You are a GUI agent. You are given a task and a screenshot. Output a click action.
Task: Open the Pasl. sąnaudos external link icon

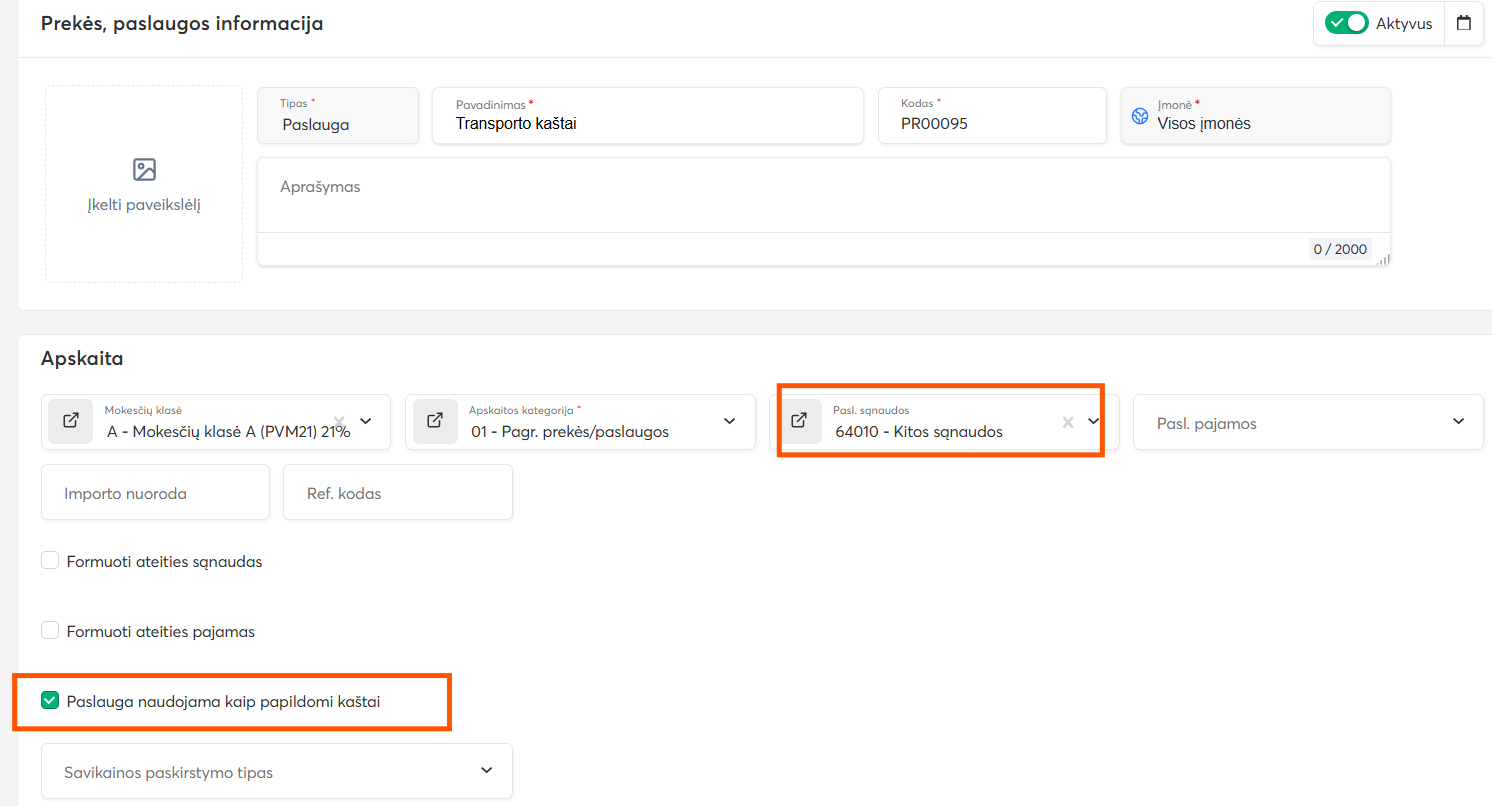click(x=799, y=421)
